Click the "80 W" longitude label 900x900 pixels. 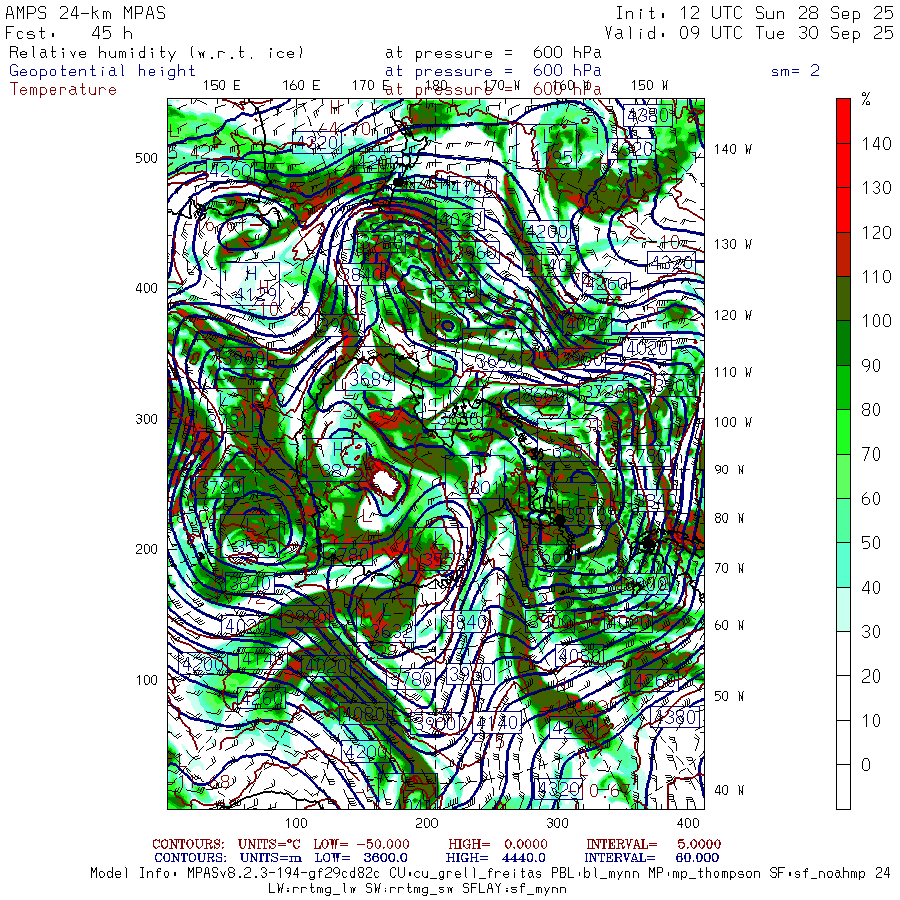pos(729,518)
